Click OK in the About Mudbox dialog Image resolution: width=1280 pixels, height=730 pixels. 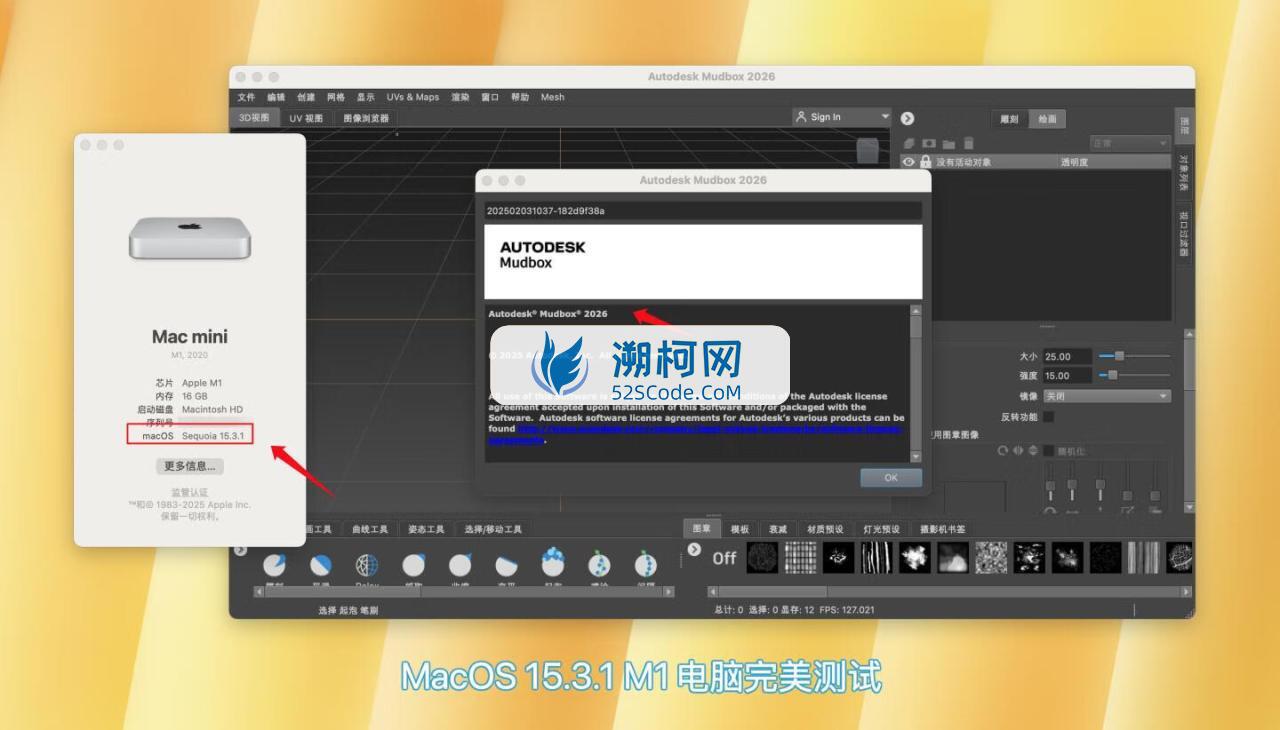tap(891, 478)
